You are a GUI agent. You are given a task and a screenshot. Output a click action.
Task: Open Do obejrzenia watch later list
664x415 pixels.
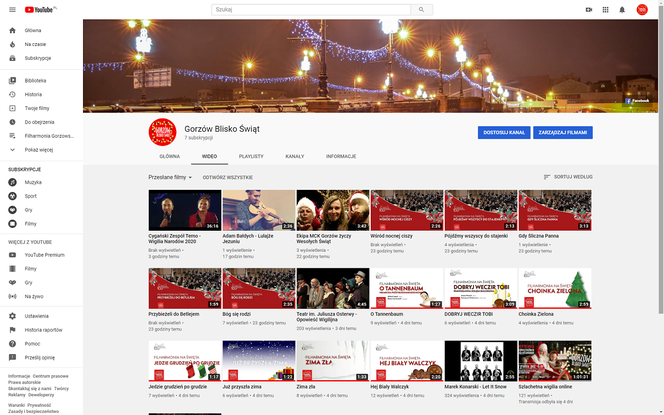pyautogui.click(x=39, y=121)
